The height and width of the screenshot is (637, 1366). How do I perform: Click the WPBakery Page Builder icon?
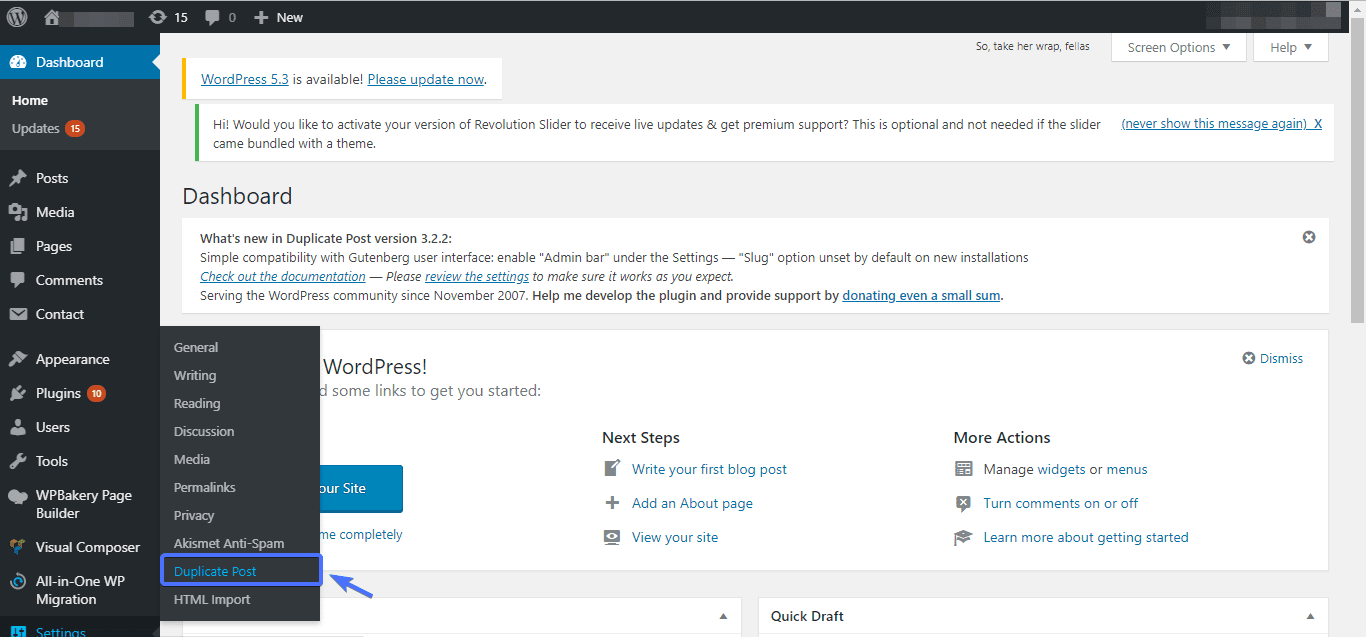(x=18, y=496)
